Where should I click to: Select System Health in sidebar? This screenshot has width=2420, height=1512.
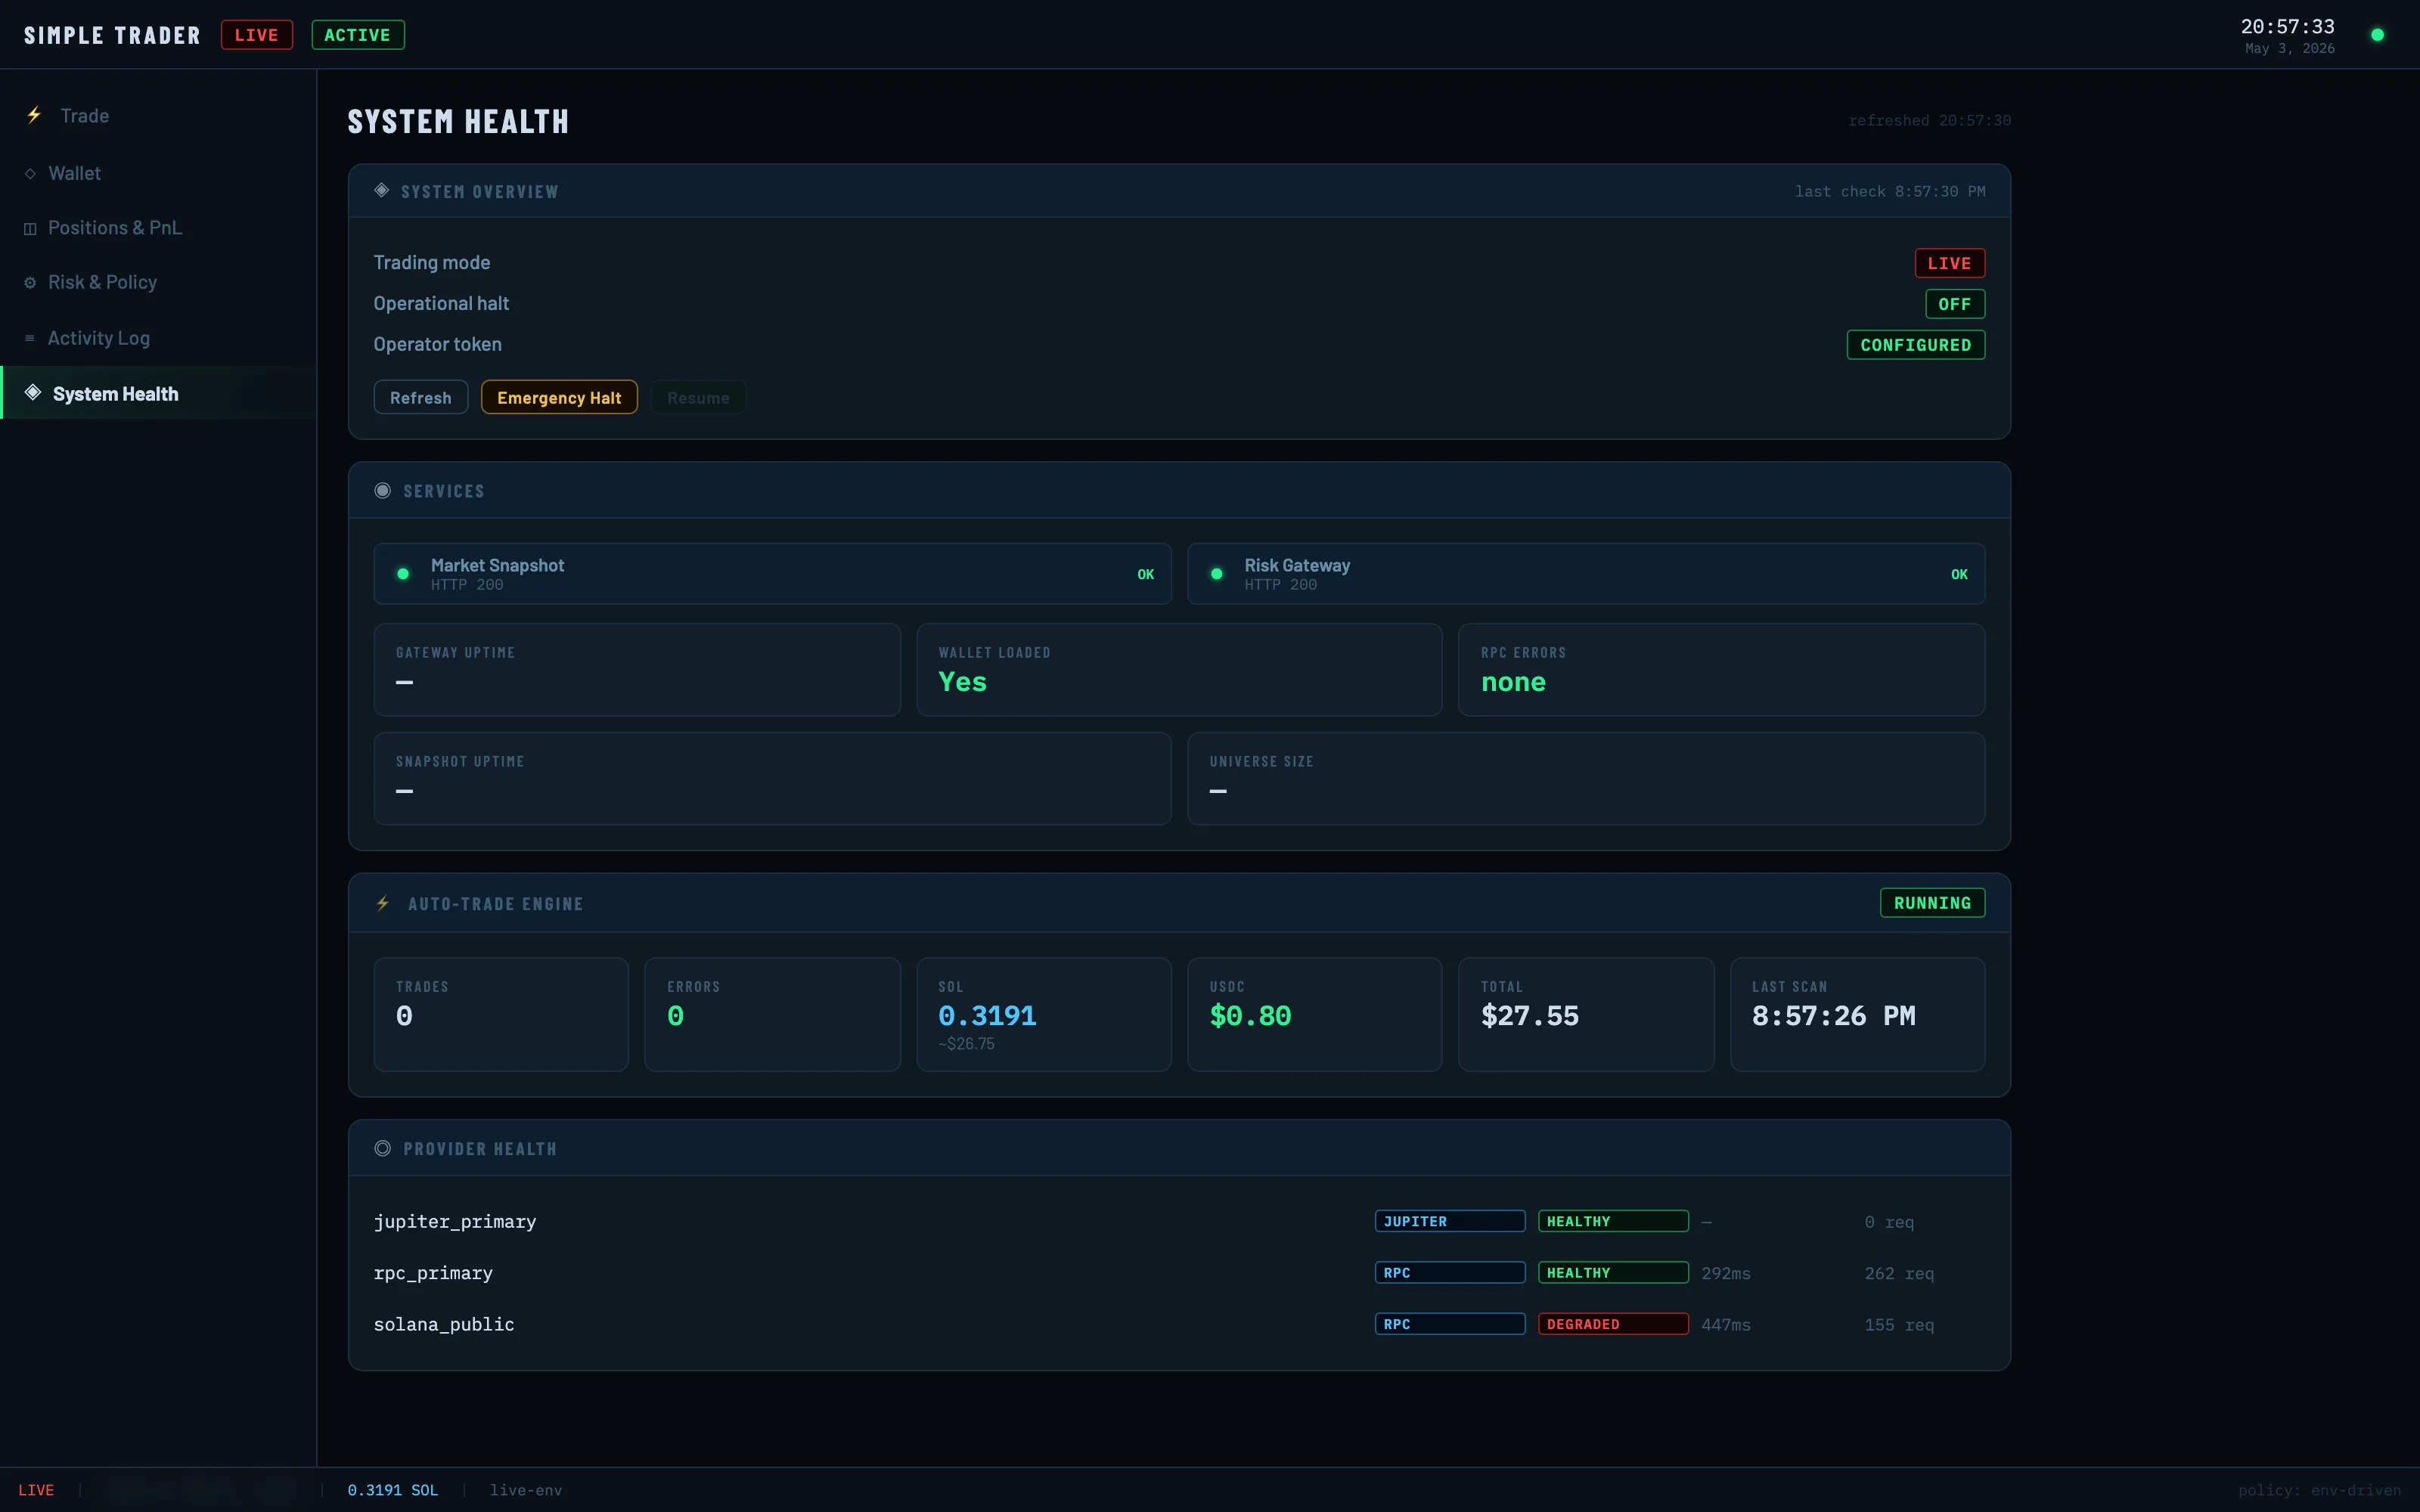coord(158,393)
